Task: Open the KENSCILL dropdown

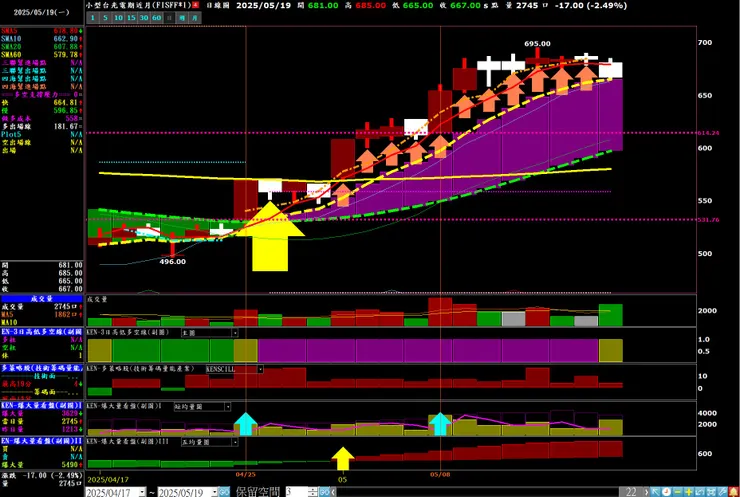Action: pos(260,369)
